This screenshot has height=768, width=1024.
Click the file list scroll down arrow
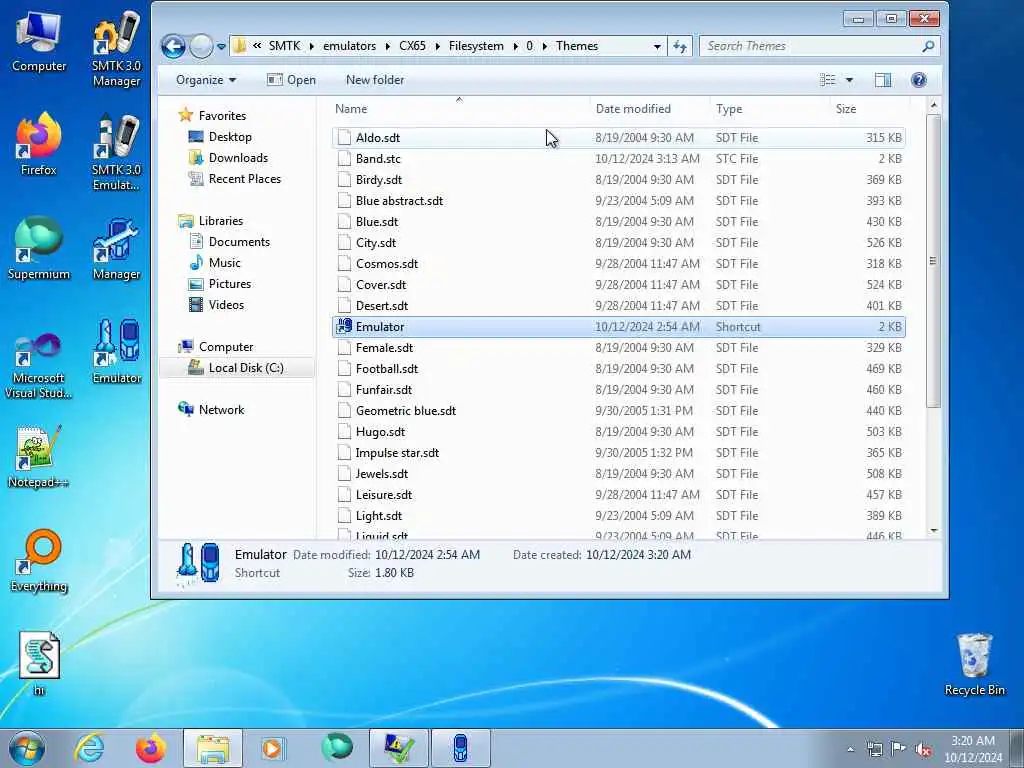[x=934, y=530]
